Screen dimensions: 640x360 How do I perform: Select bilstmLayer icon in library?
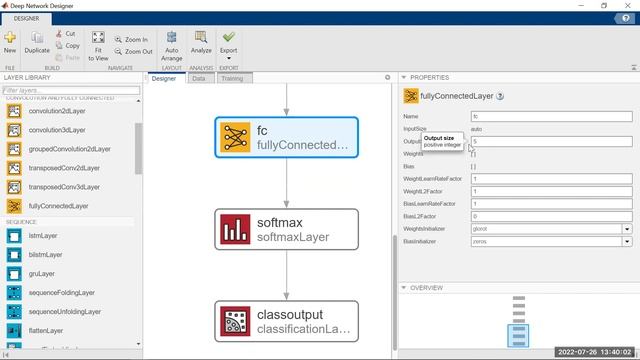point(14,255)
